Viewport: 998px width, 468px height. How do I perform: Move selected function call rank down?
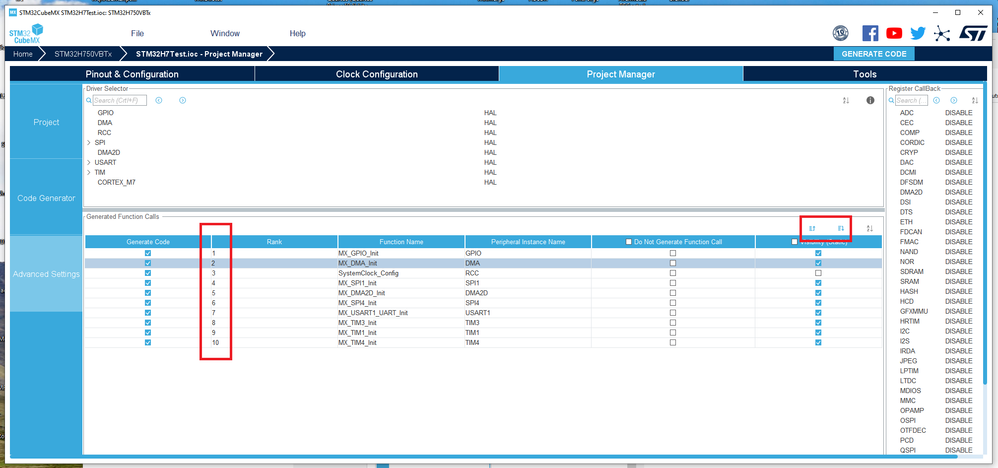click(840, 228)
